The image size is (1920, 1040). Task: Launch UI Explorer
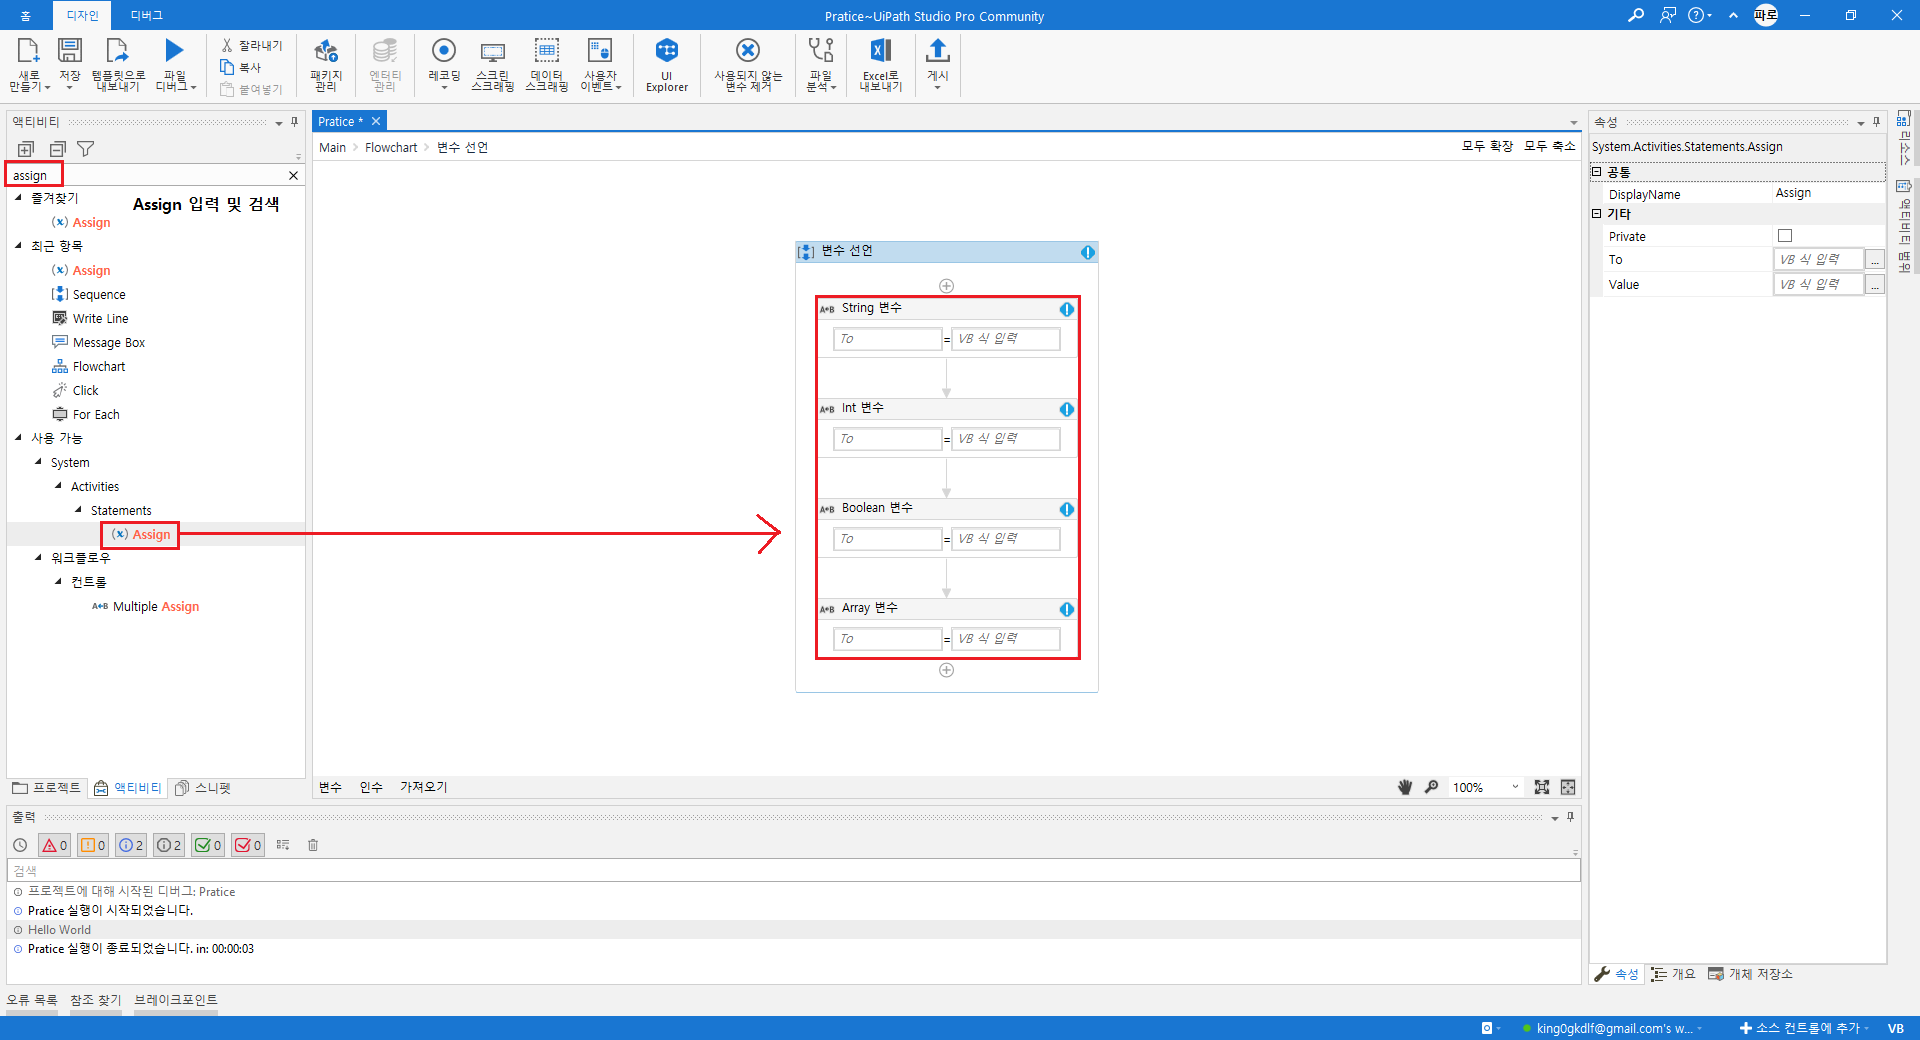pos(667,65)
